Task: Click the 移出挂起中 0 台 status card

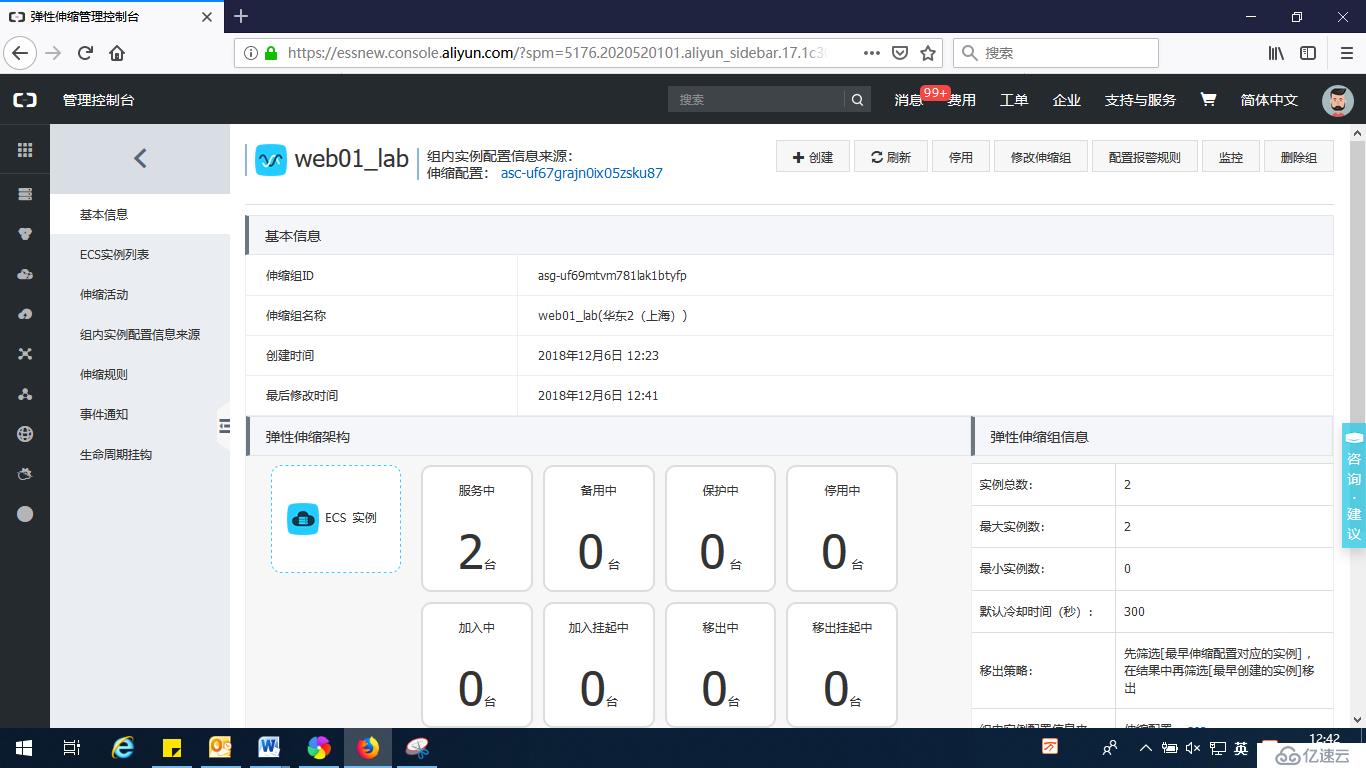Action: click(x=842, y=665)
